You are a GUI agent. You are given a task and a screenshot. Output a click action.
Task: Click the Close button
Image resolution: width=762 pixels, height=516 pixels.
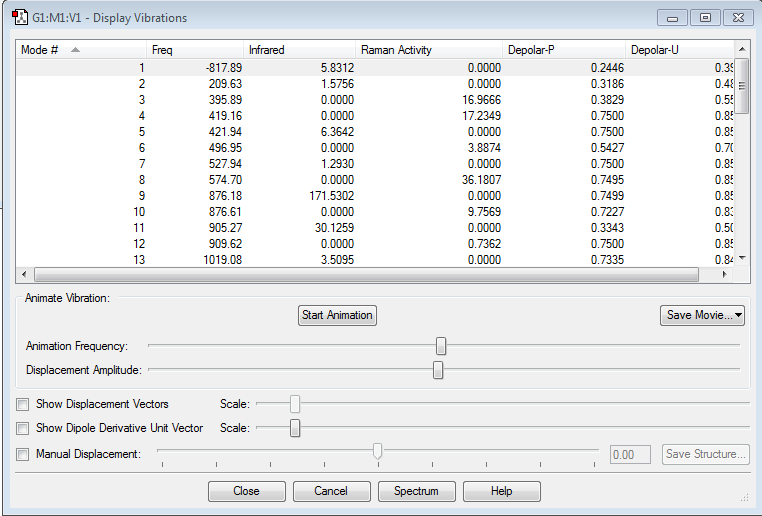247,491
